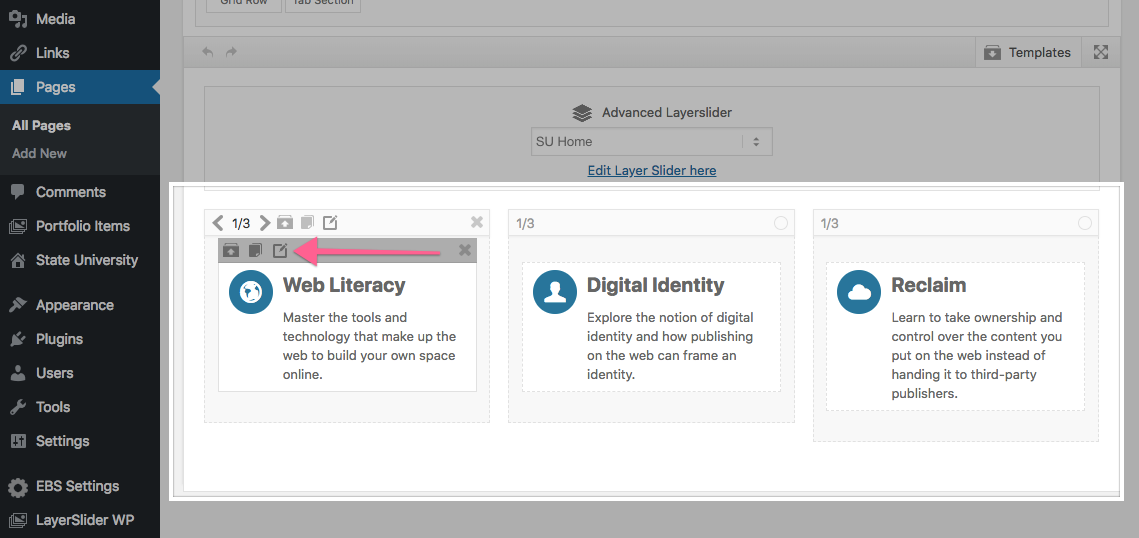
Task: Delete the first 1/3 column X
Action: (x=477, y=222)
